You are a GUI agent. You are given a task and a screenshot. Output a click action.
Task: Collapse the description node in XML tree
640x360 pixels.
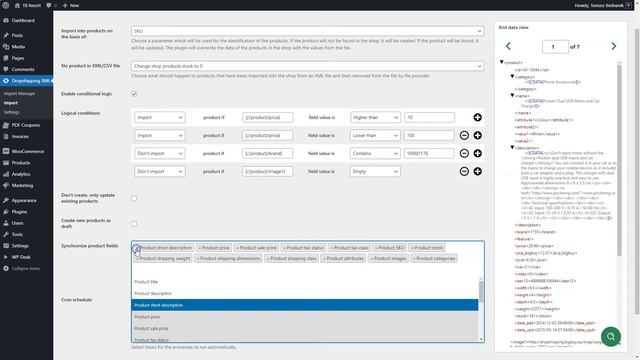(x=512, y=147)
